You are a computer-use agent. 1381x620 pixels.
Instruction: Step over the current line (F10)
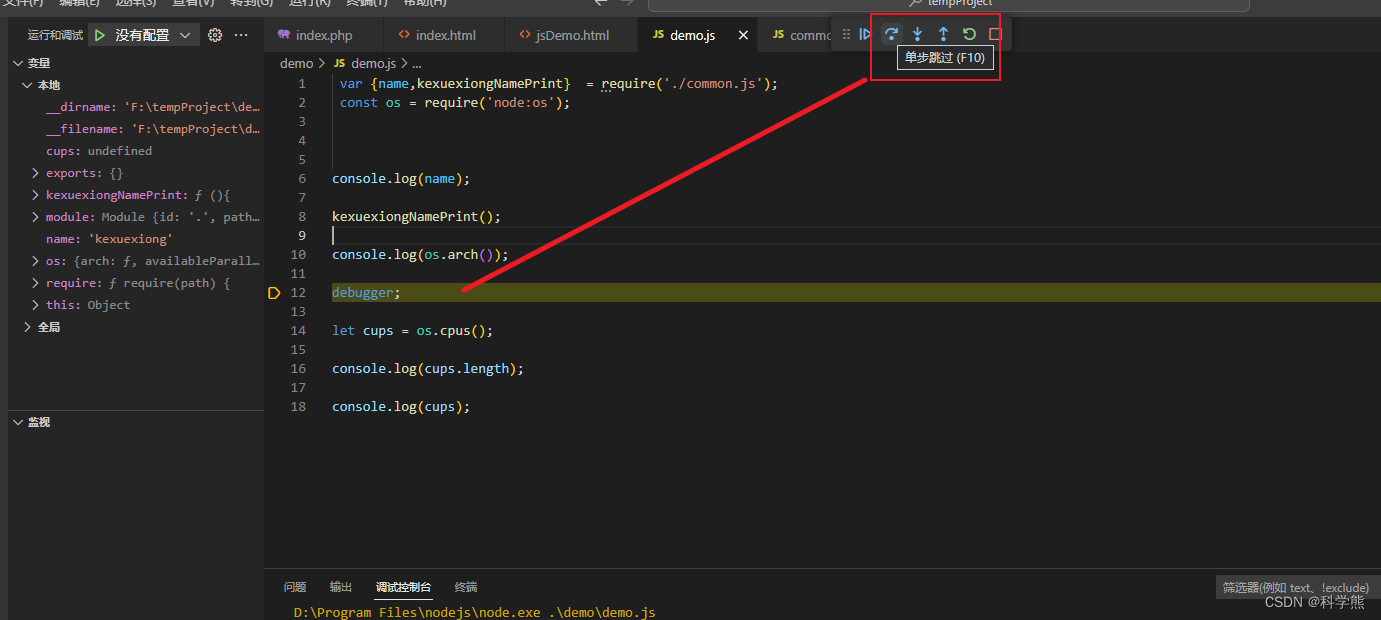pyautogui.click(x=891, y=34)
